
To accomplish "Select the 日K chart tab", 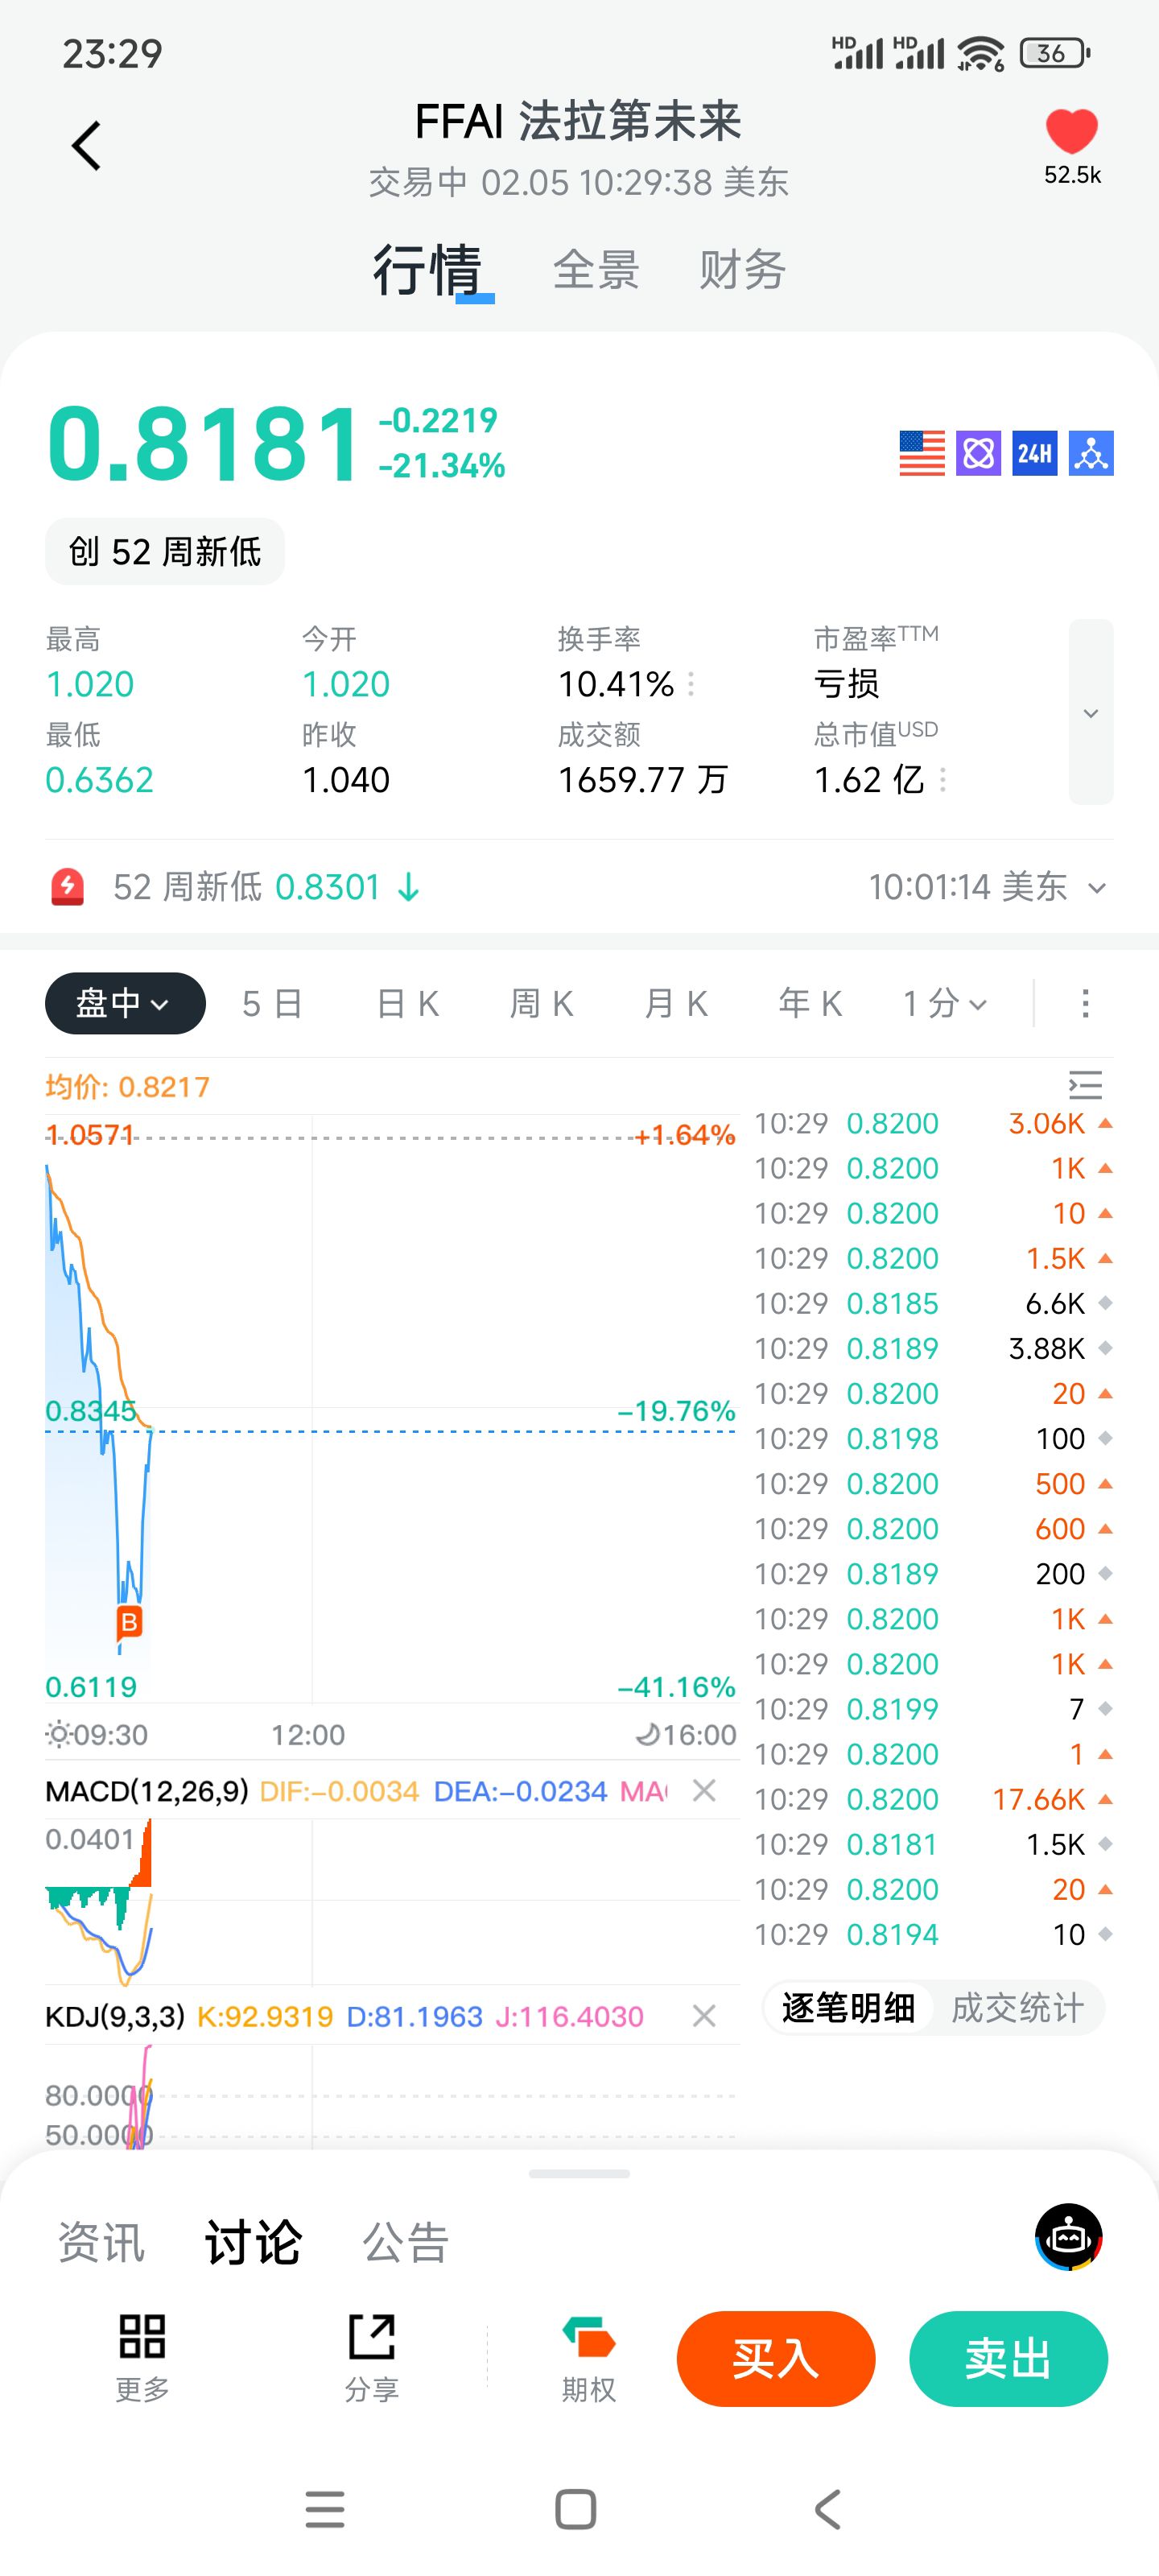I will (408, 1003).
